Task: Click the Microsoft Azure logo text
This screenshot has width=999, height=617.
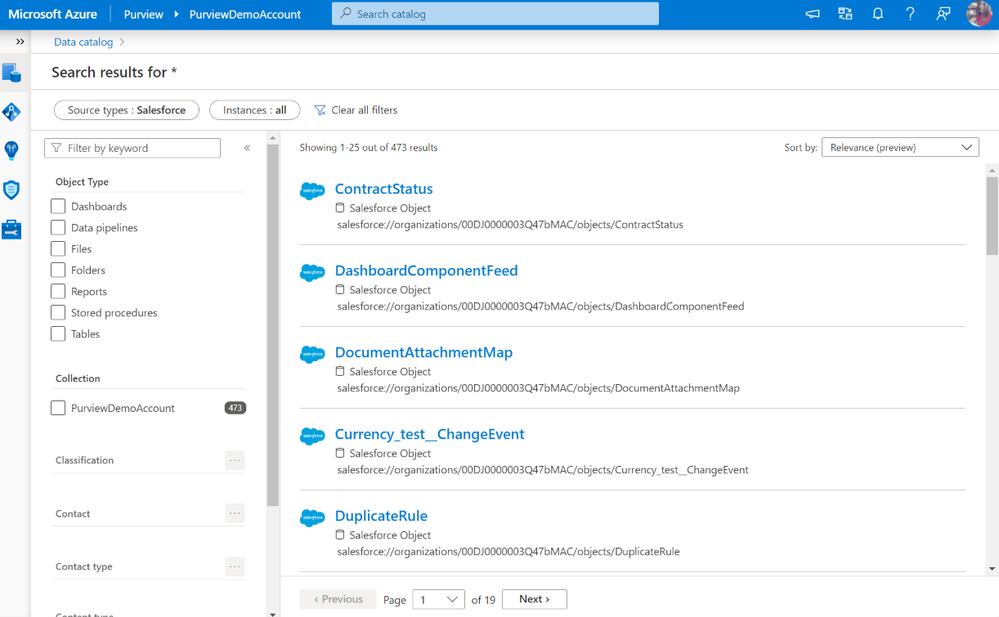Action: 53,14
